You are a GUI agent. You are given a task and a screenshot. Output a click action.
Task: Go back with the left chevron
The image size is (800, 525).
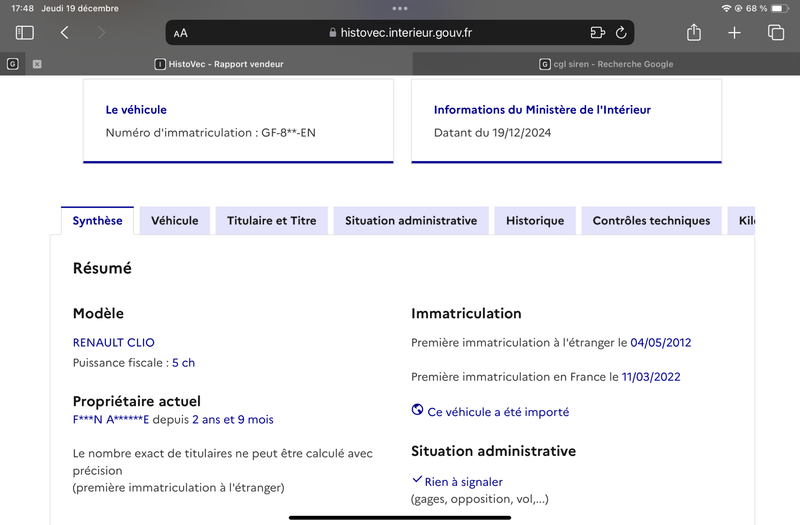pyautogui.click(x=64, y=33)
